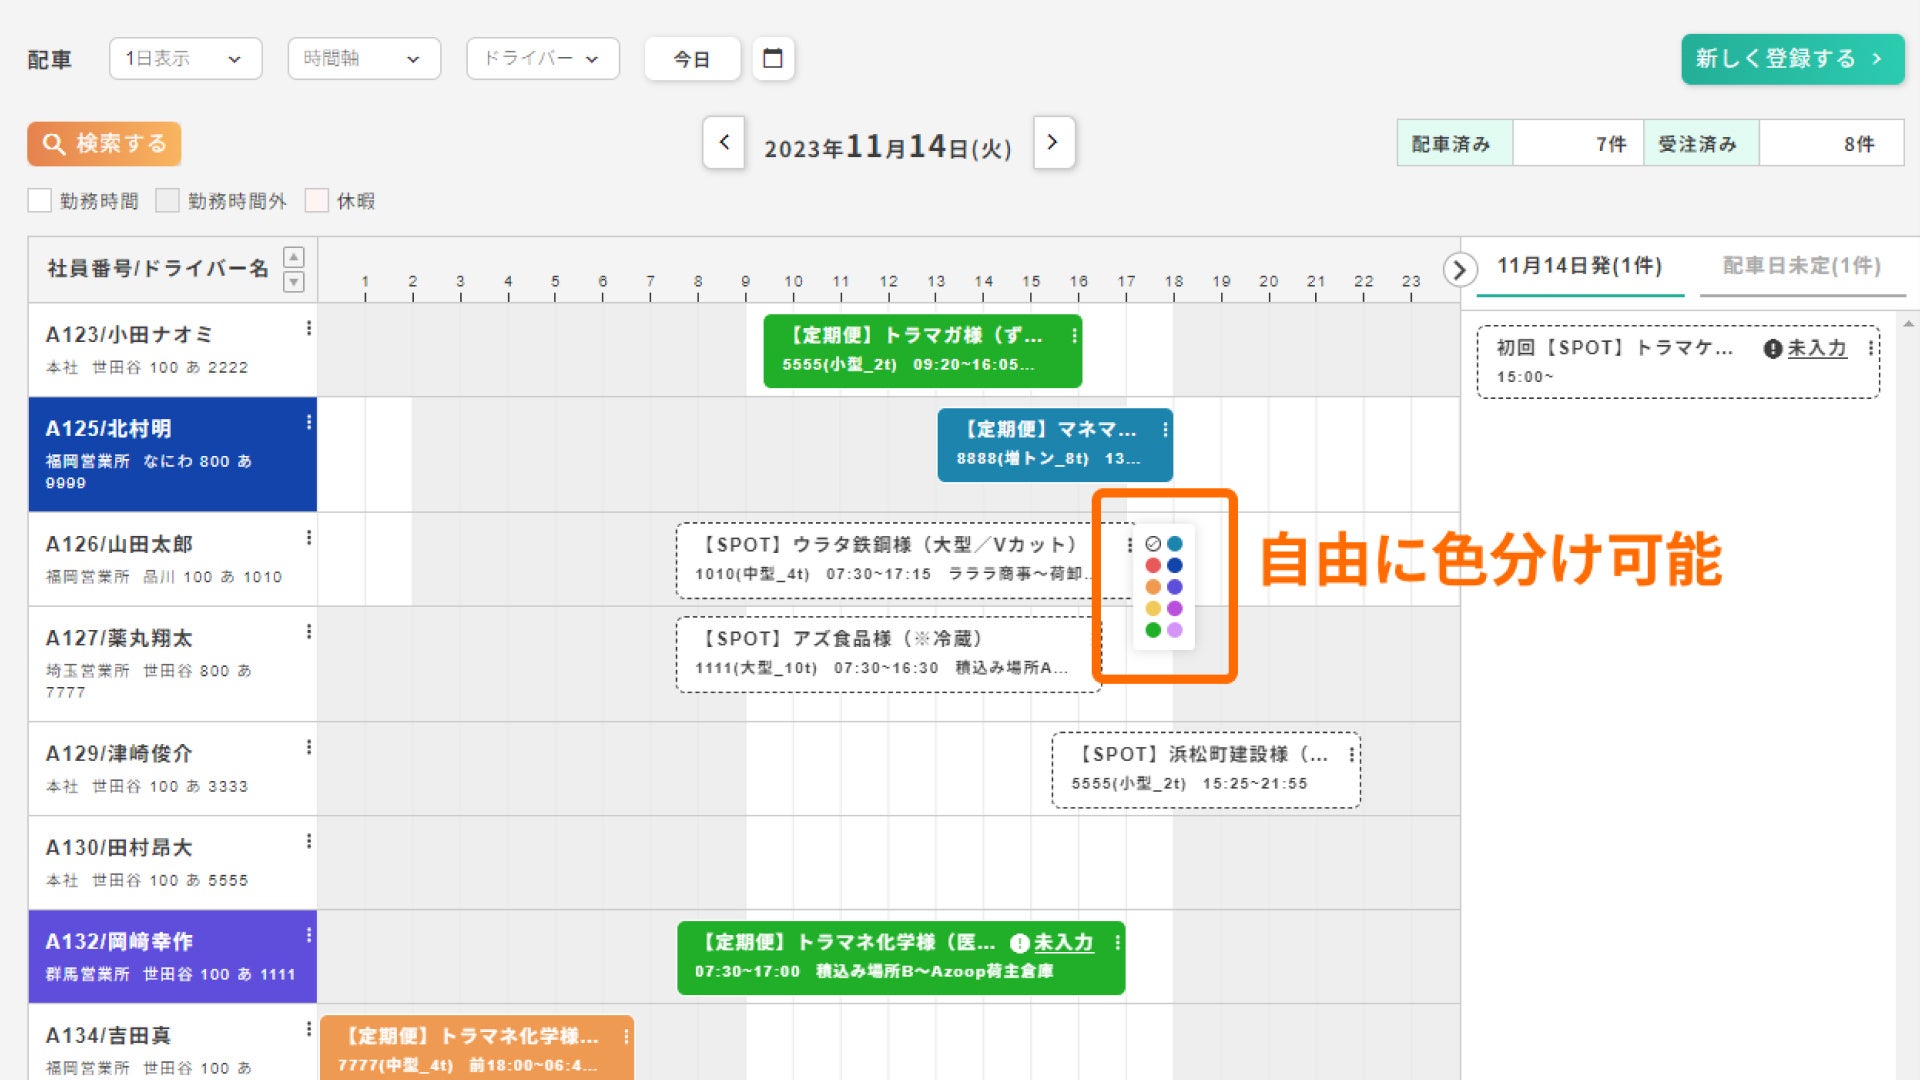Click the 新しく登録する button
The height and width of the screenshot is (1080, 1920).
(x=1791, y=59)
